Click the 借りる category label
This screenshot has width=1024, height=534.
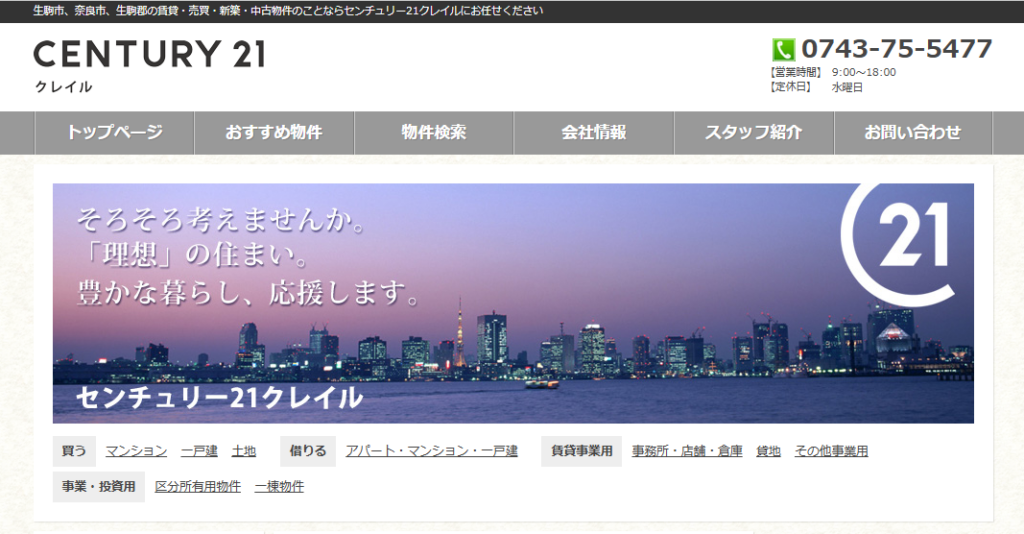pyautogui.click(x=308, y=451)
